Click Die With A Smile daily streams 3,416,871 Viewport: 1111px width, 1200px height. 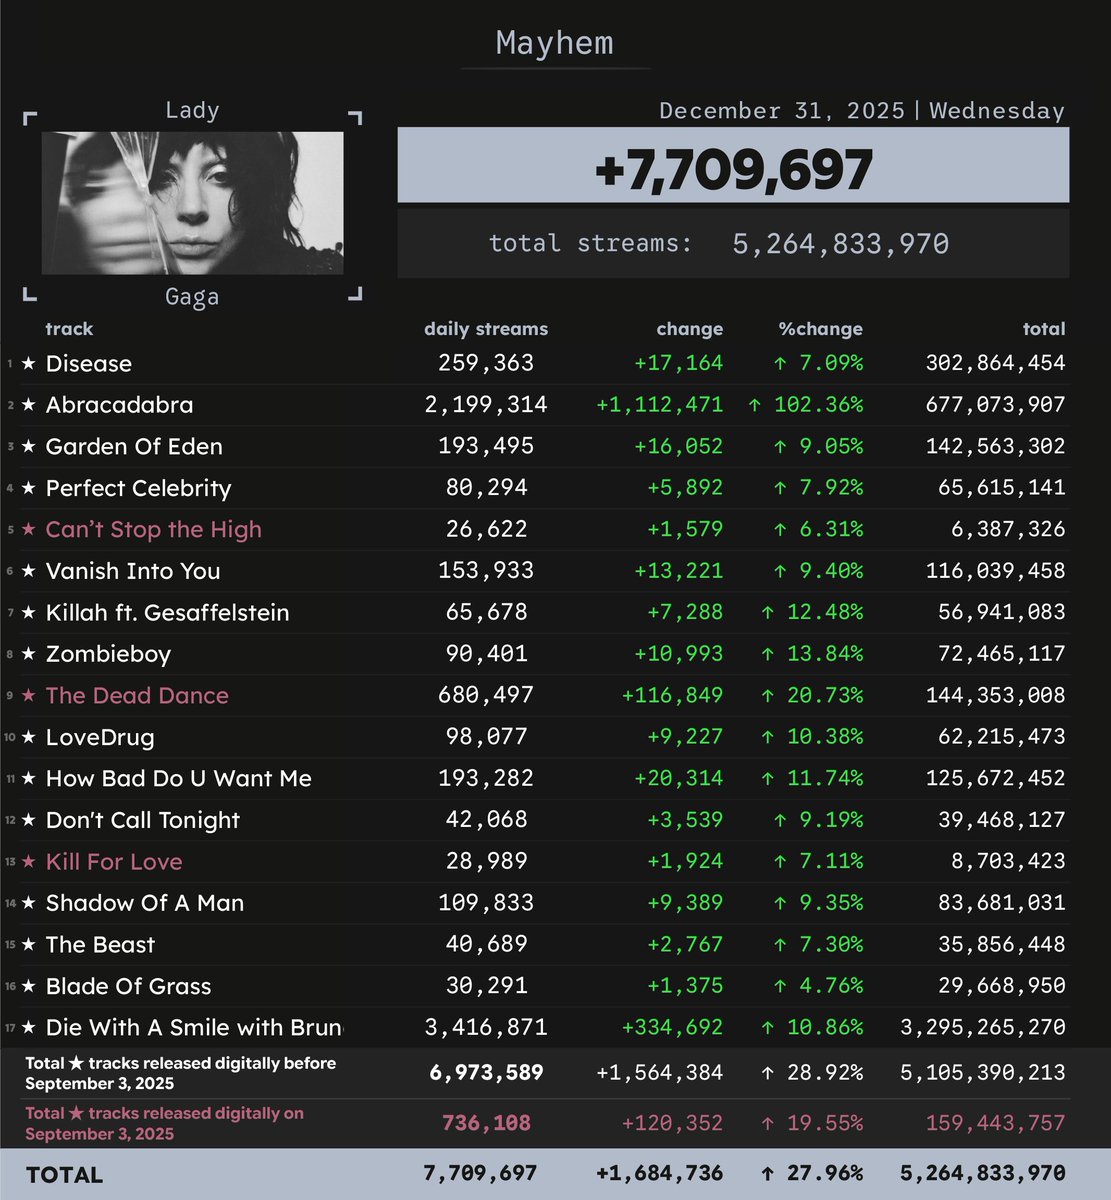(x=486, y=1028)
